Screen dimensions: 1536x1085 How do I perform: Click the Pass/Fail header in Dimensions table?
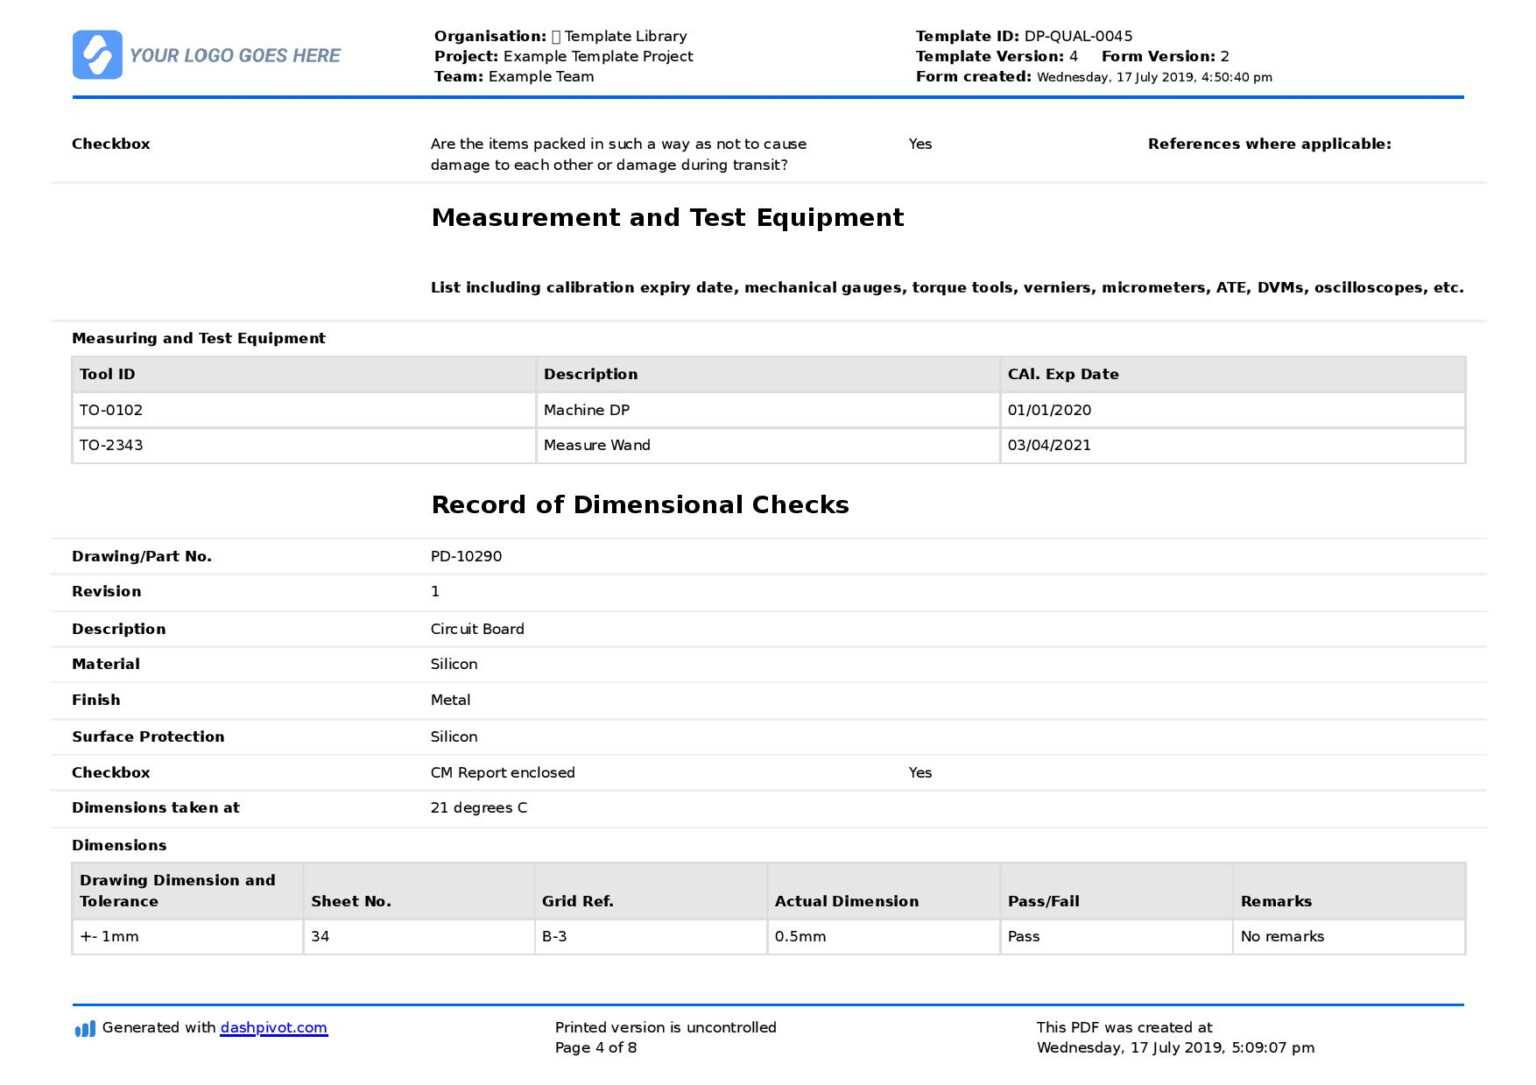[x=1042, y=901]
